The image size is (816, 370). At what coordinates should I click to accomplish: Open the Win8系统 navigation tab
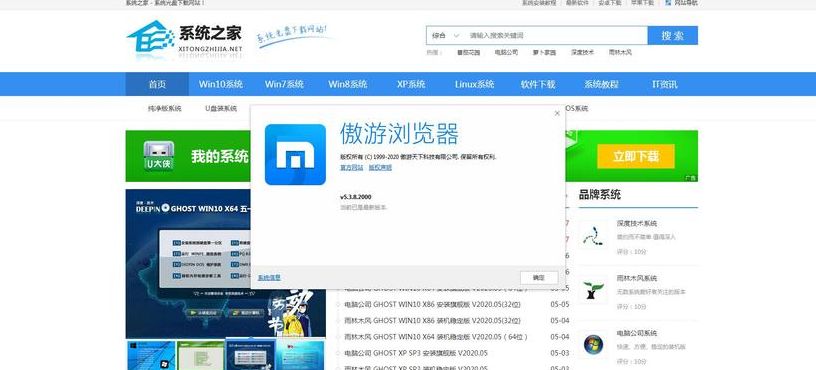pyautogui.click(x=348, y=84)
